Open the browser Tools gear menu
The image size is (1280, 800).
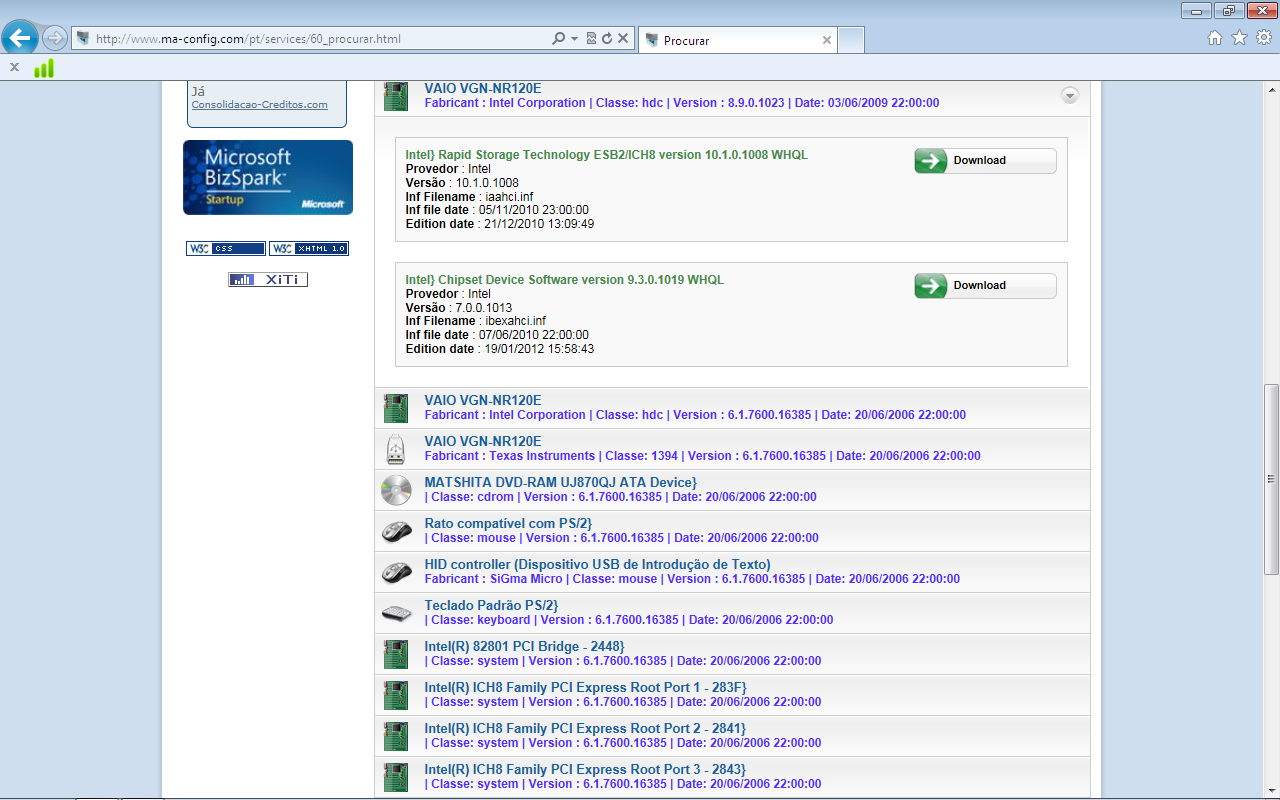tap(1264, 38)
